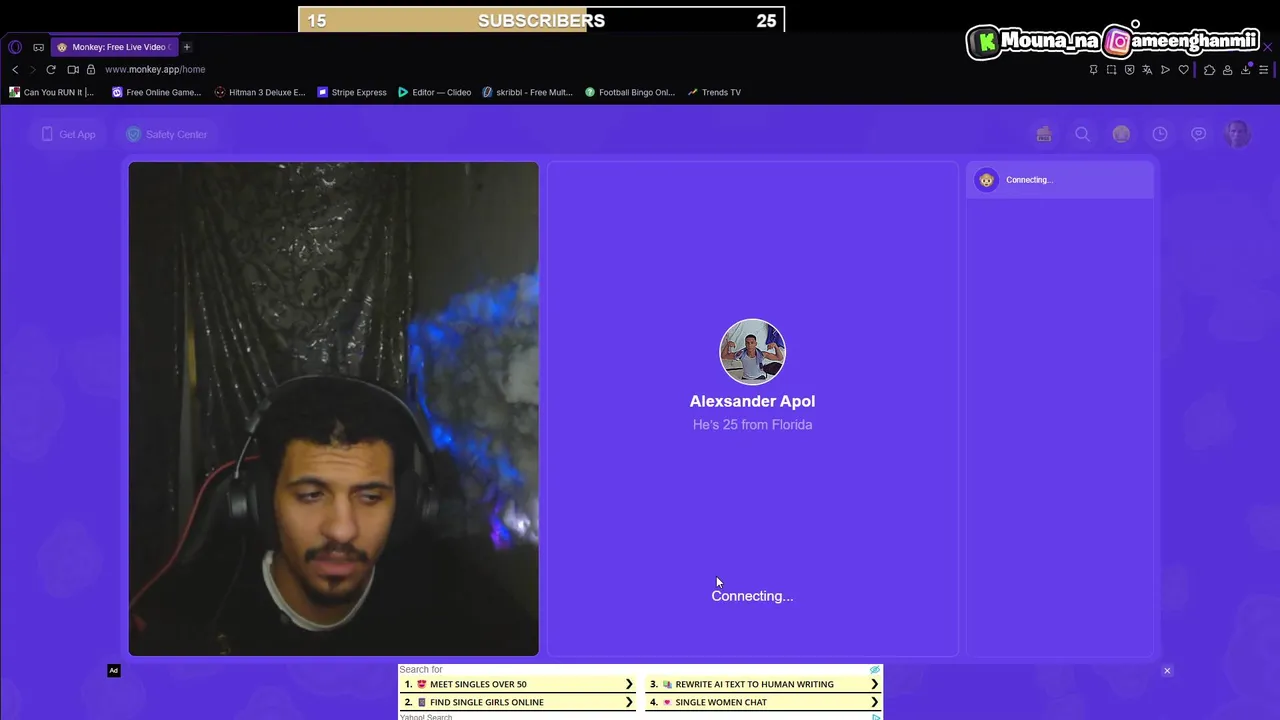The image size is (1280, 720).
Task: Open the Hitman 3 Deluxe bookmark
Action: point(259,92)
